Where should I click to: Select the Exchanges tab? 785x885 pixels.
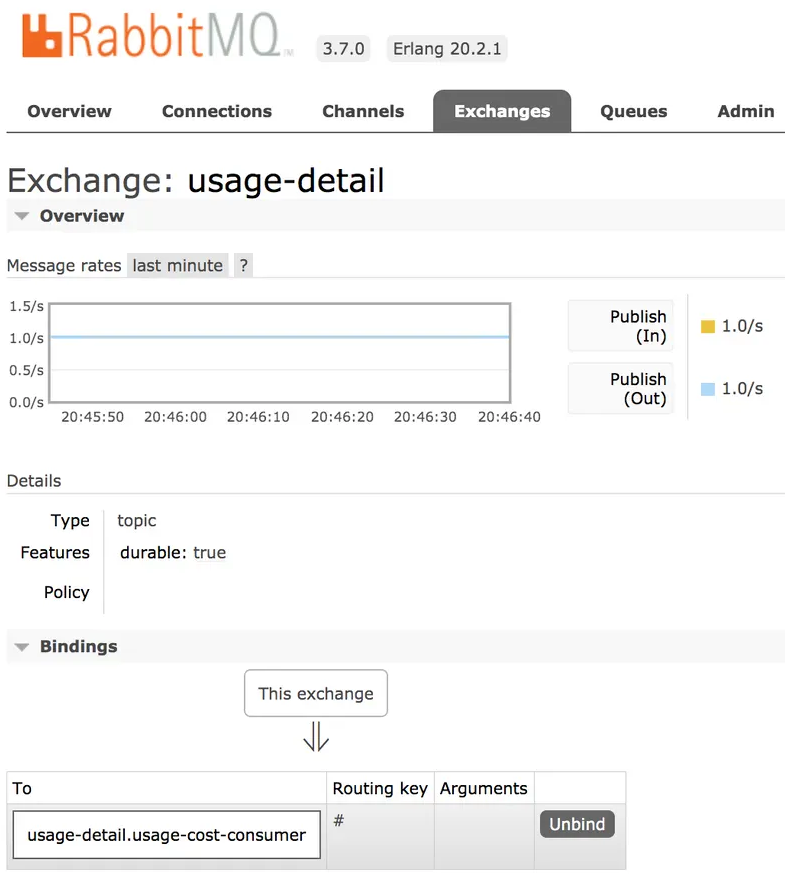click(x=502, y=111)
